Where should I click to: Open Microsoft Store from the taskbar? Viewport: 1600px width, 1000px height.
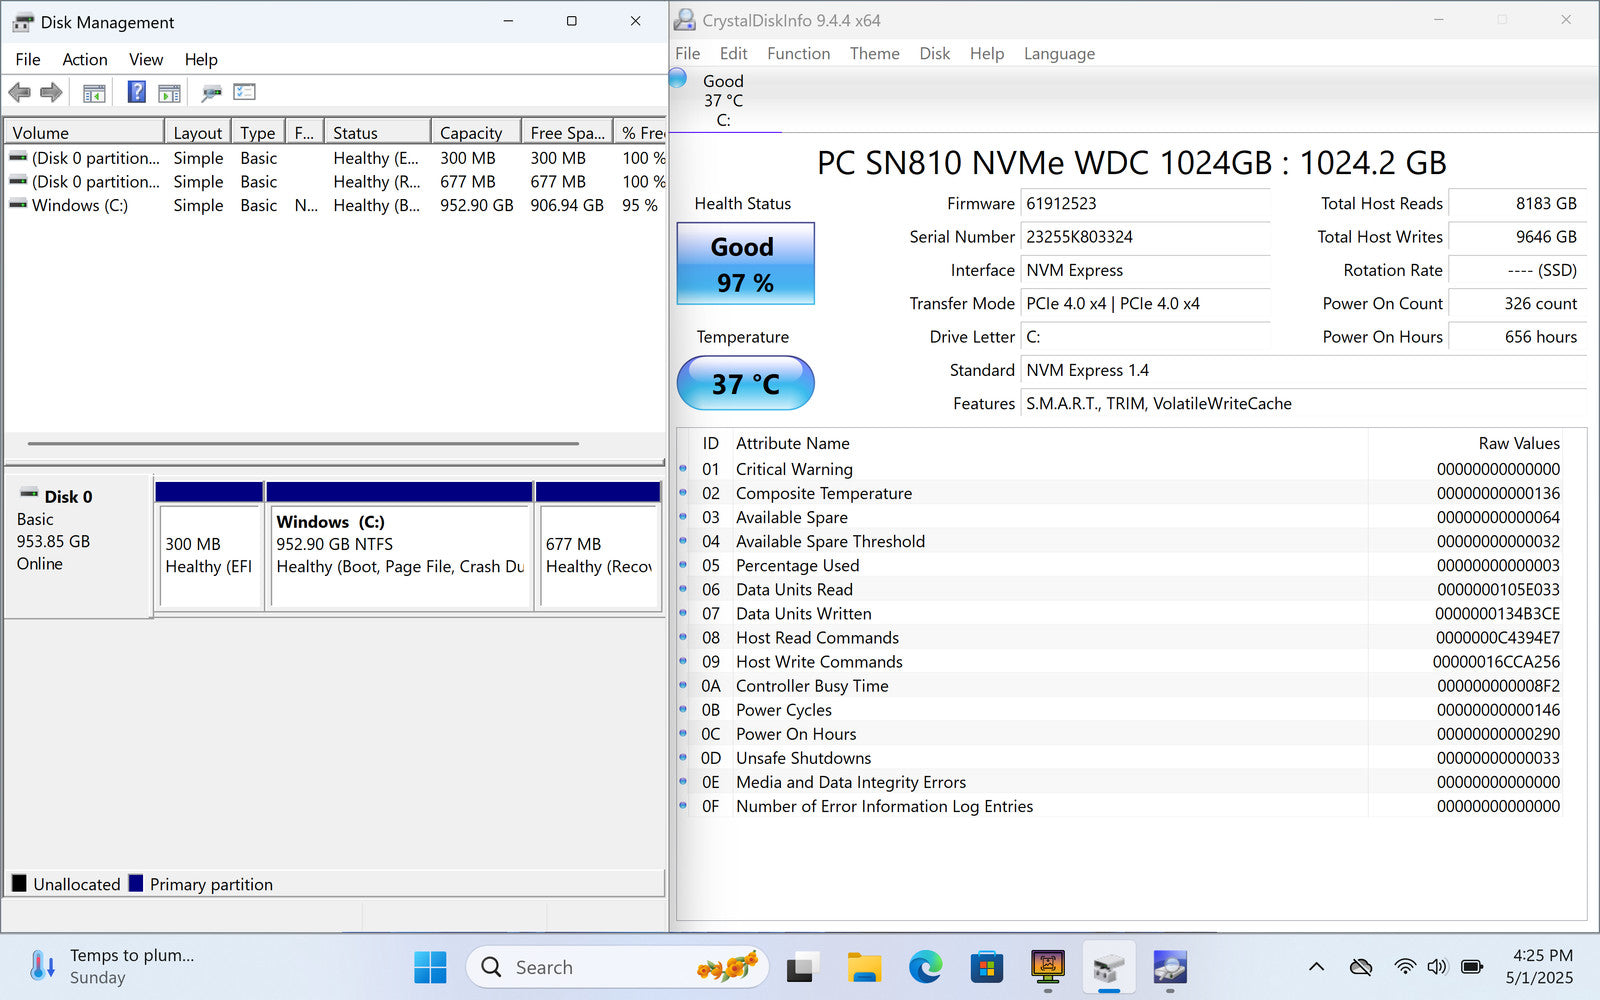pyautogui.click(x=986, y=967)
